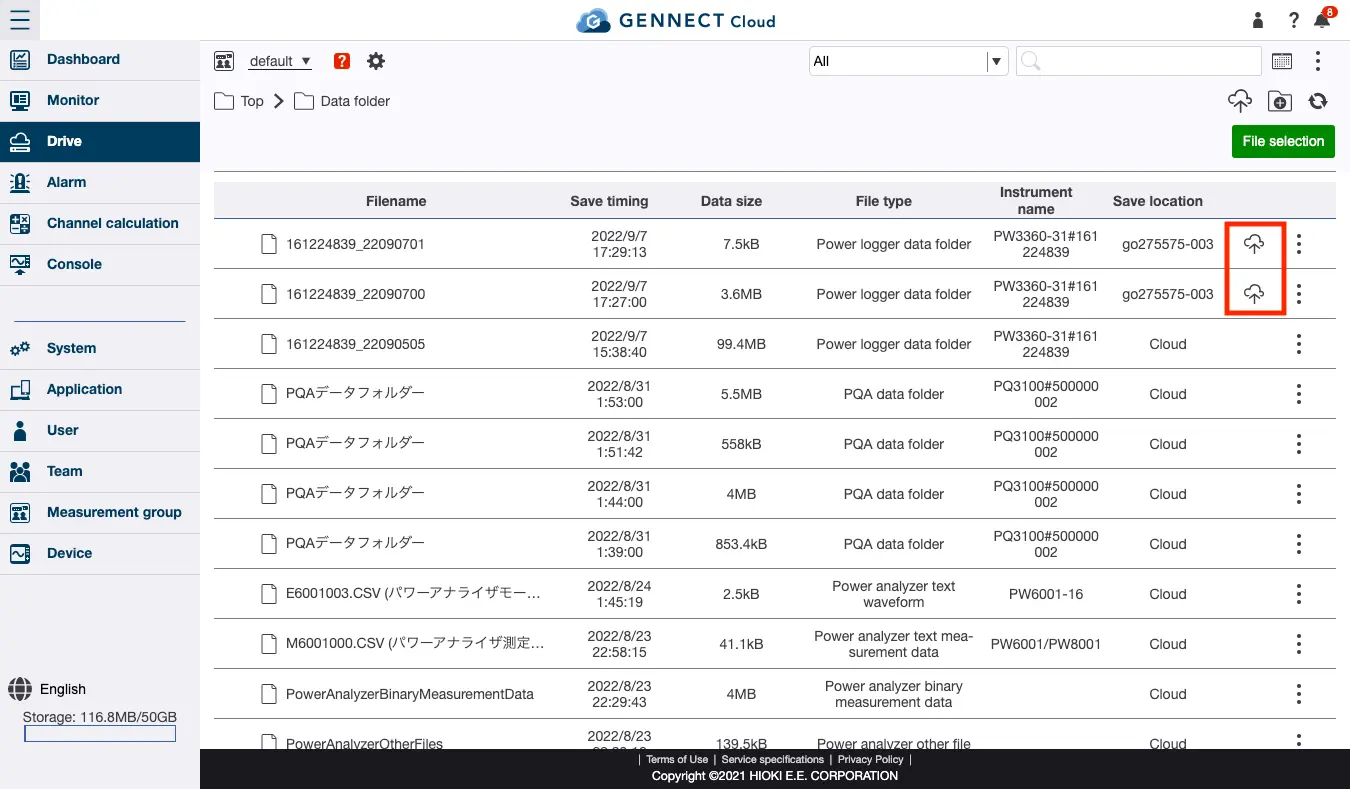Open the Service specifications link

point(773,760)
